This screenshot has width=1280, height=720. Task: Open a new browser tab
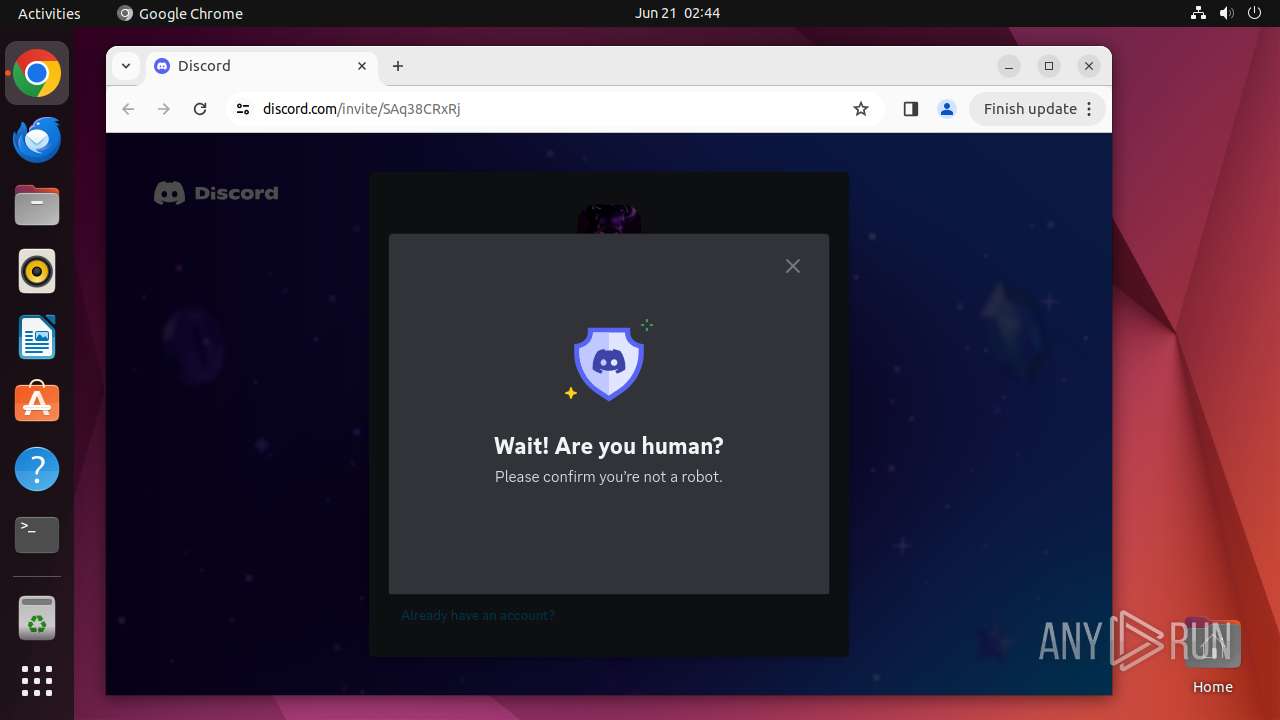click(398, 66)
